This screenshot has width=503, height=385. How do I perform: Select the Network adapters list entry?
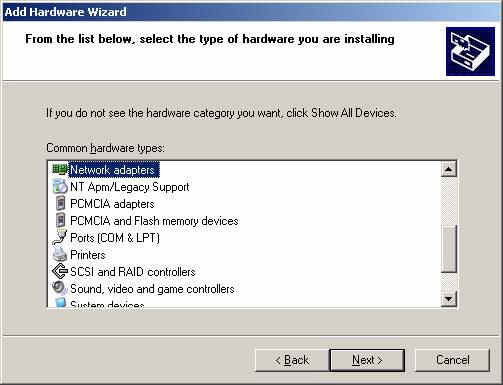point(114,170)
